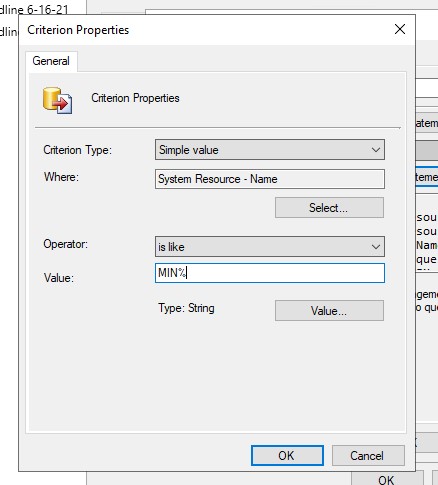Click the Criterion Properties heading text
The height and width of the screenshot is (485, 438).
point(135,98)
